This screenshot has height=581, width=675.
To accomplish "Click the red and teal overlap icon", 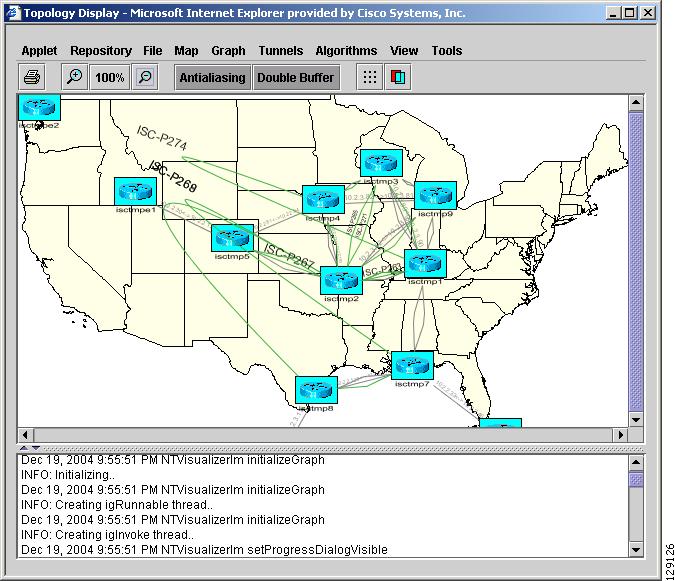I will click(x=398, y=77).
